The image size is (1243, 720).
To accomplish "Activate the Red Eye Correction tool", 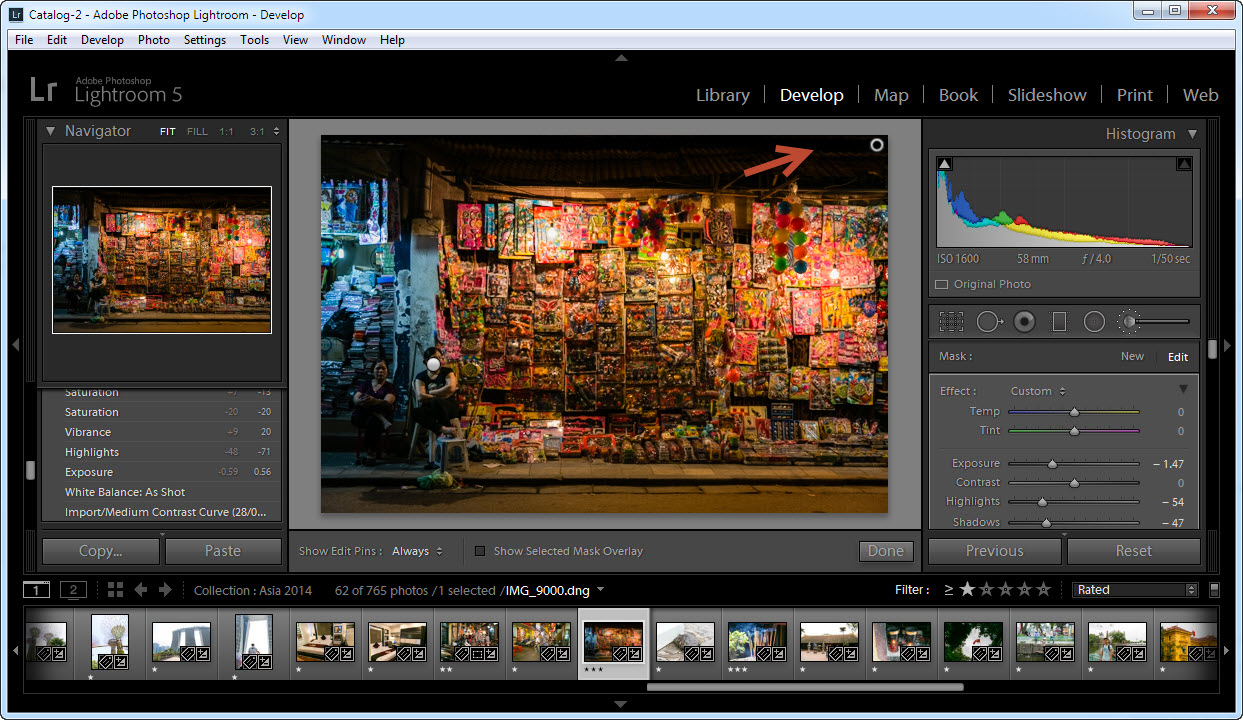I will coord(1024,321).
